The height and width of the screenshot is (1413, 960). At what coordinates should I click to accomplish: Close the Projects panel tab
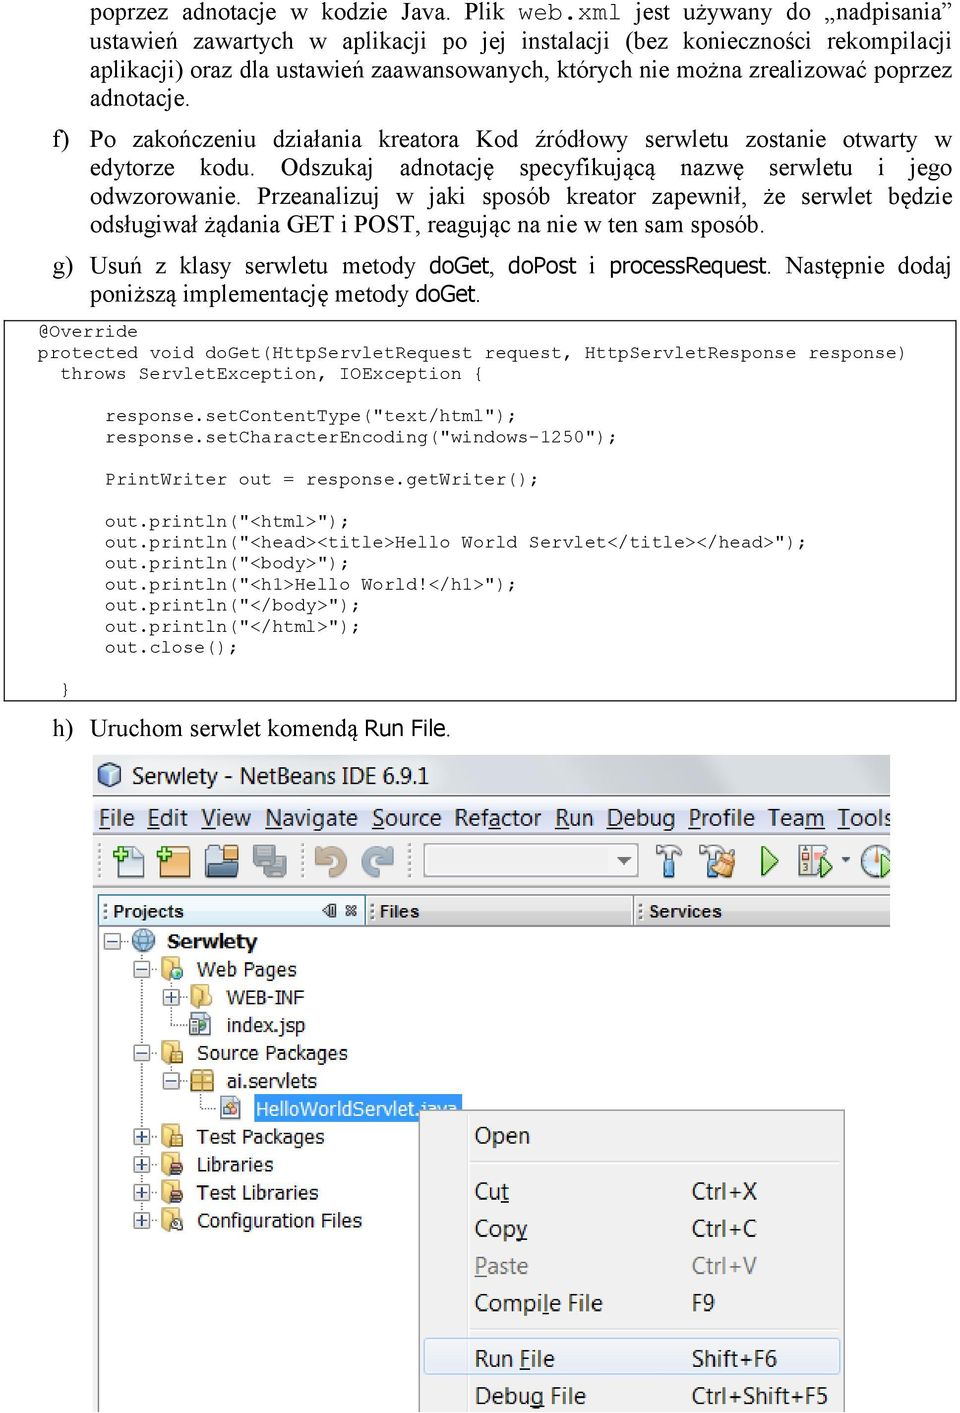pos(351,910)
